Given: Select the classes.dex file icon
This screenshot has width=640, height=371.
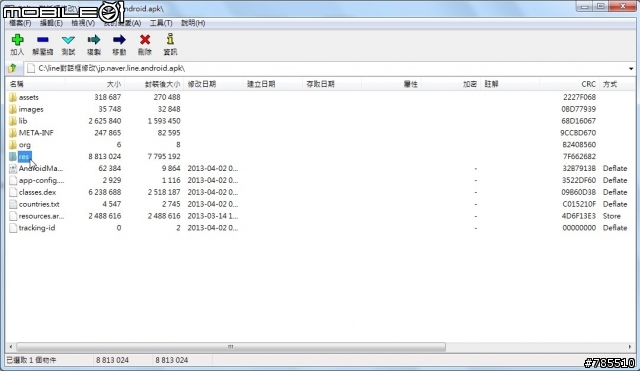Looking at the screenshot, I should [13, 192].
